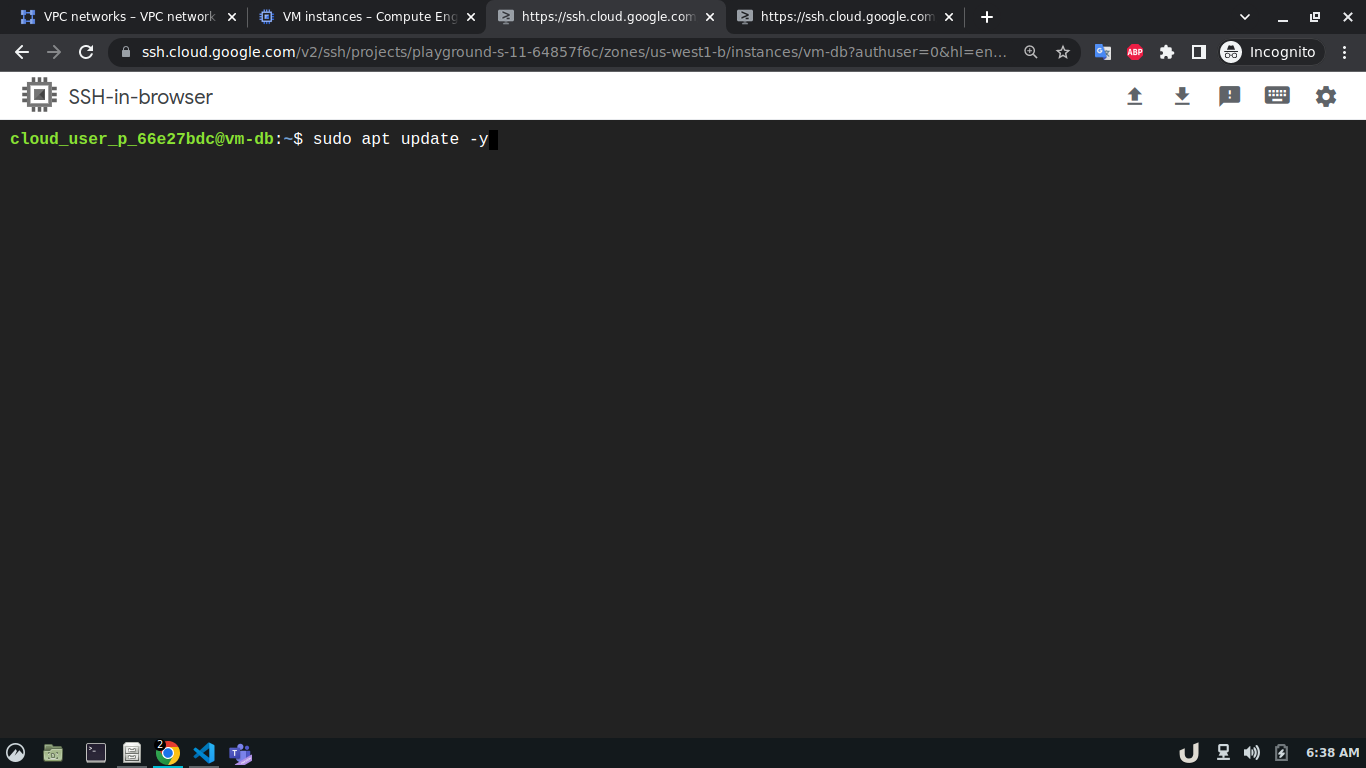Open Google Translate extension
1366x768 pixels.
point(1103,52)
